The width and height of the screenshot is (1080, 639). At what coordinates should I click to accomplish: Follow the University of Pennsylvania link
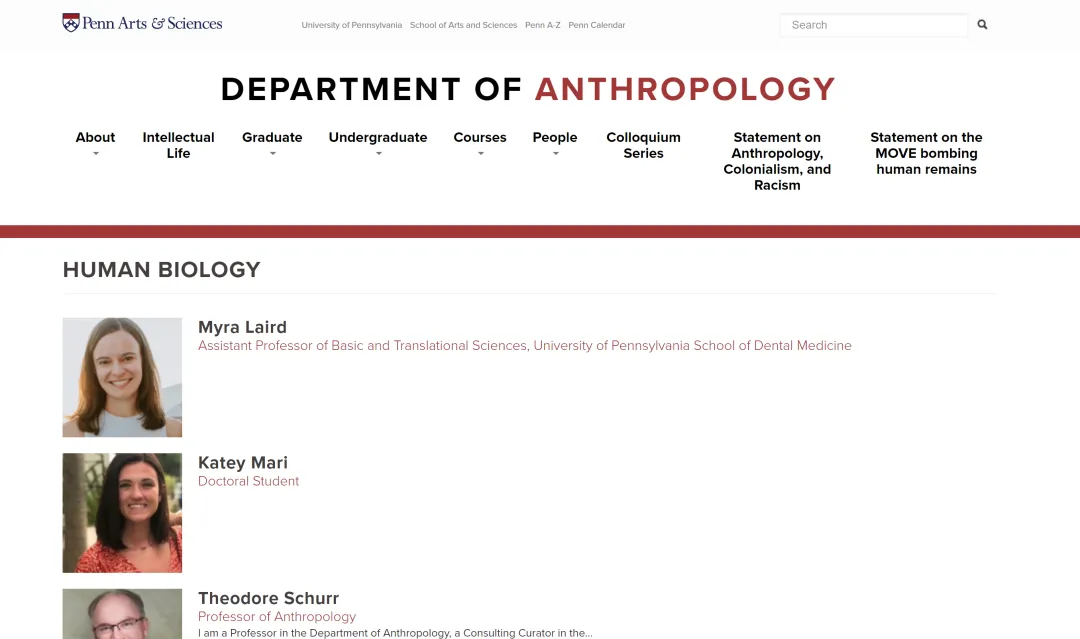[x=351, y=25]
